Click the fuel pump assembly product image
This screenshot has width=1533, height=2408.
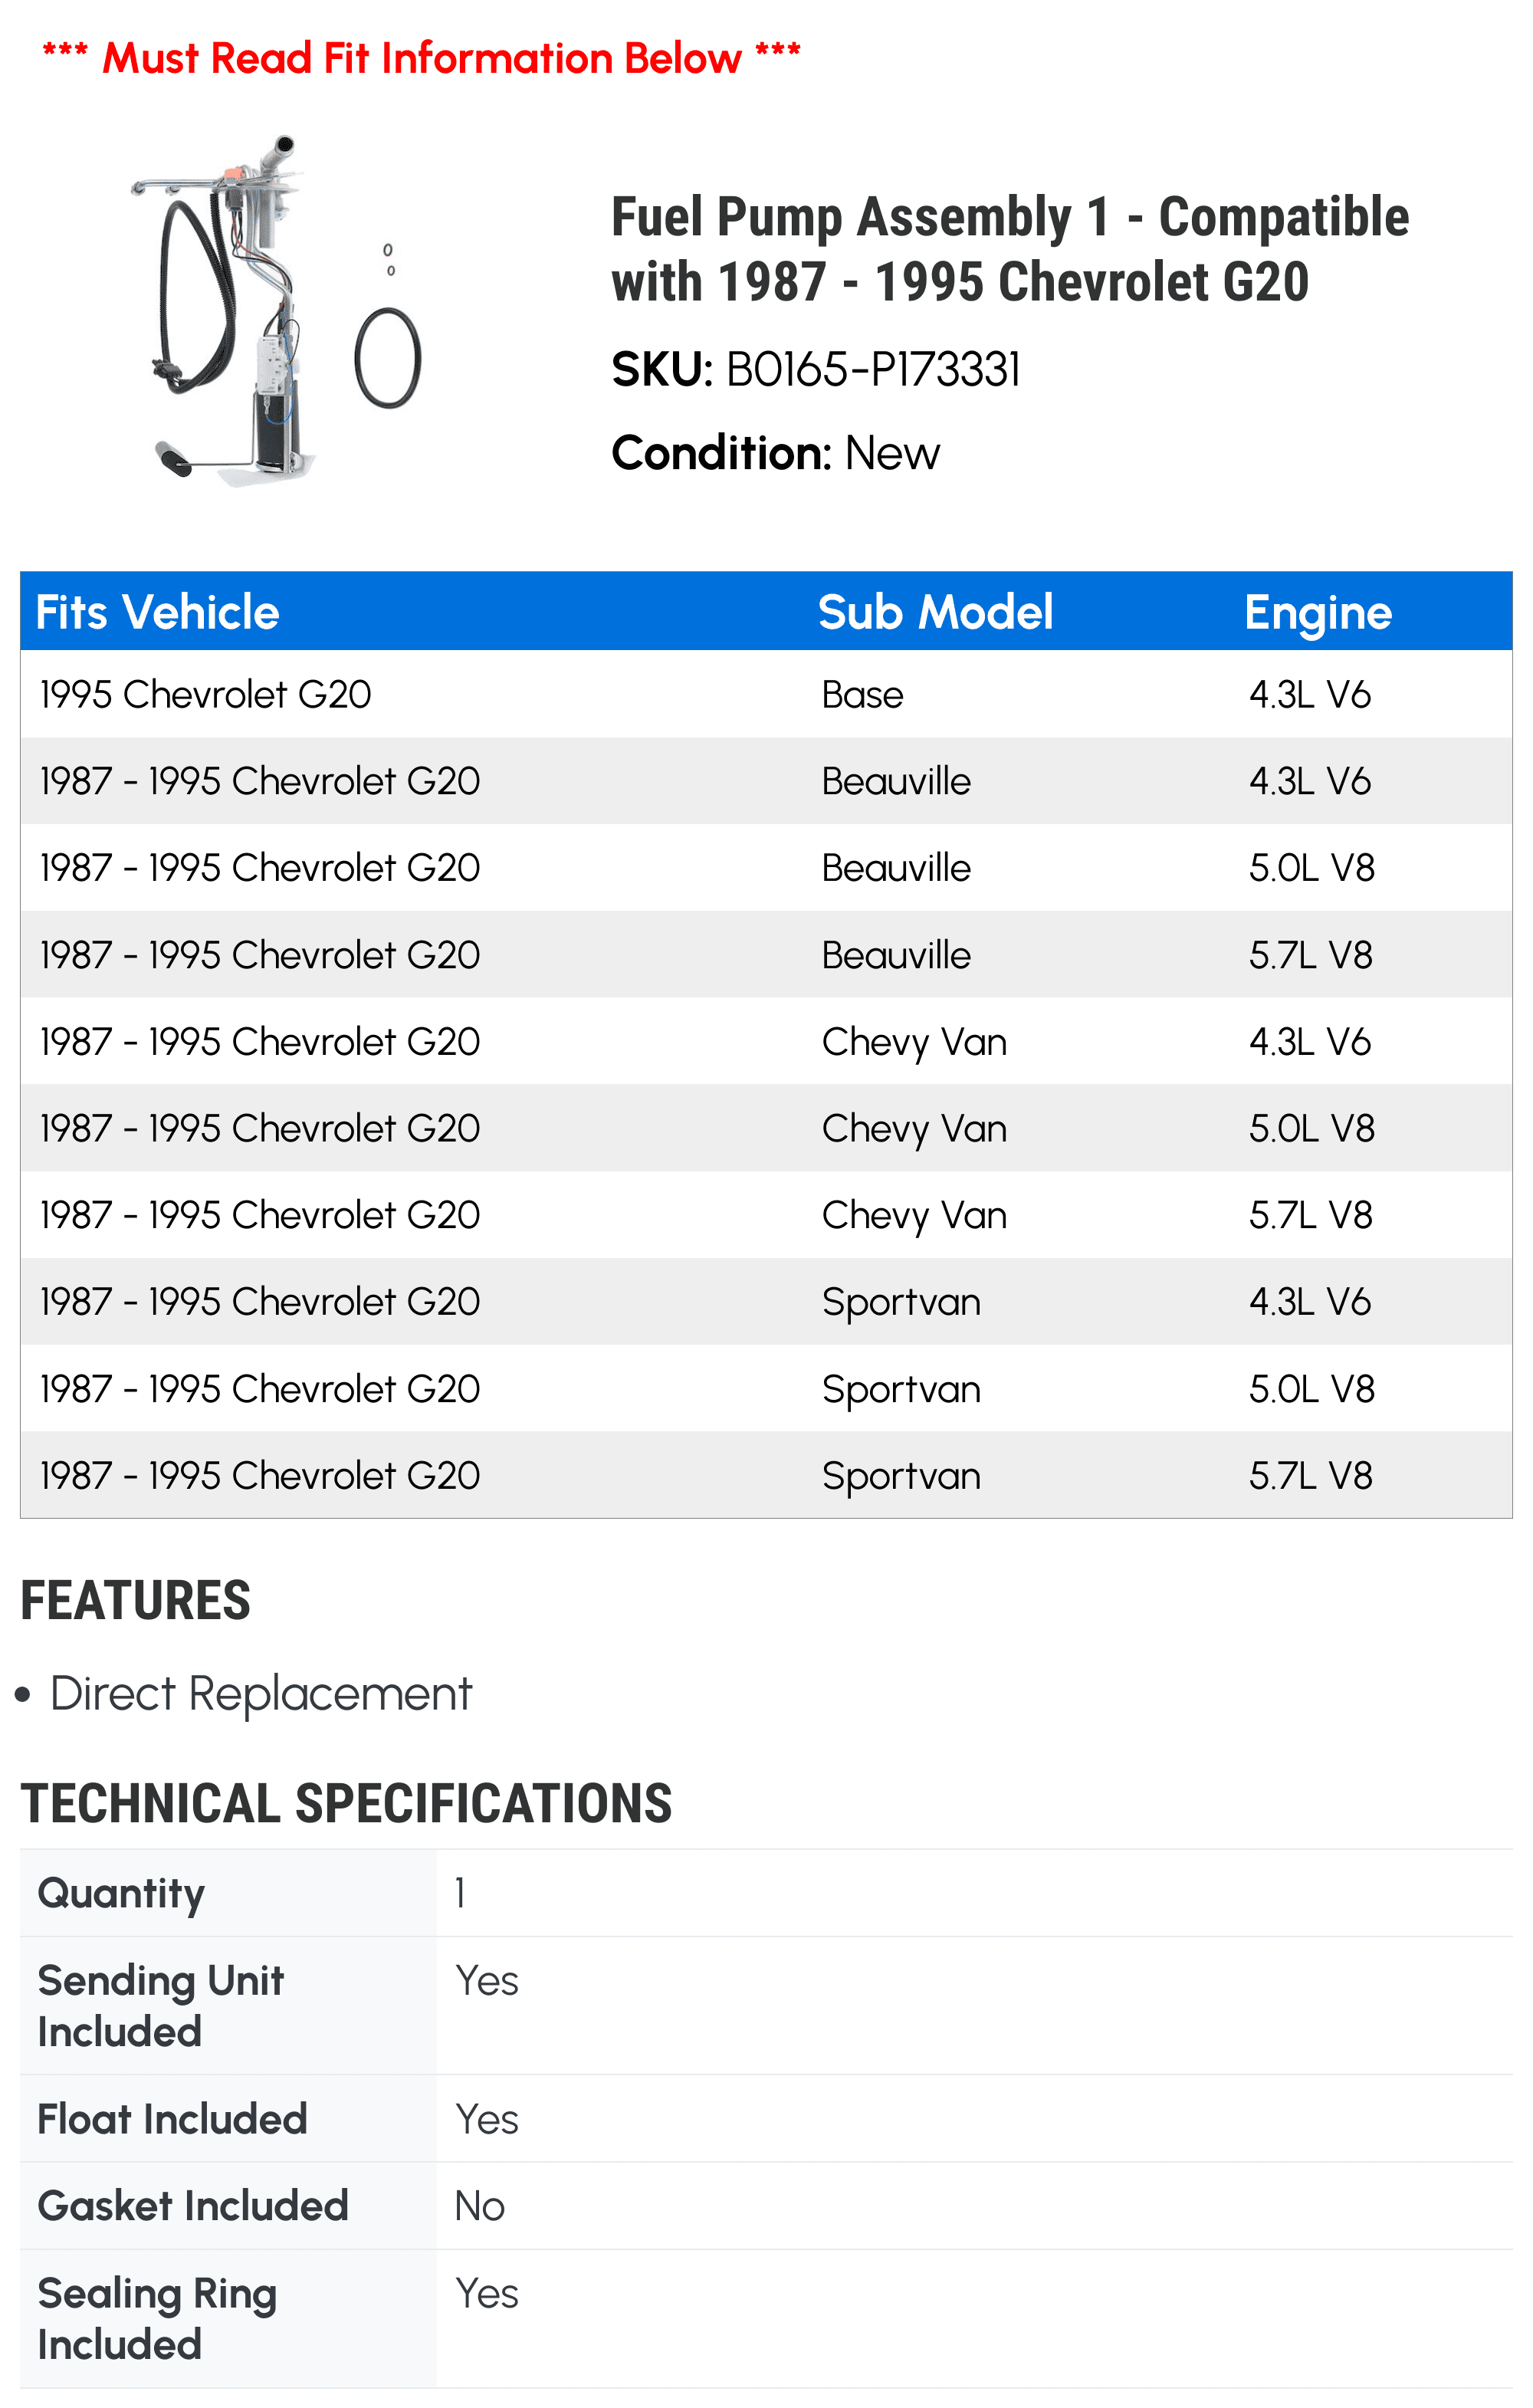click(x=275, y=312)
